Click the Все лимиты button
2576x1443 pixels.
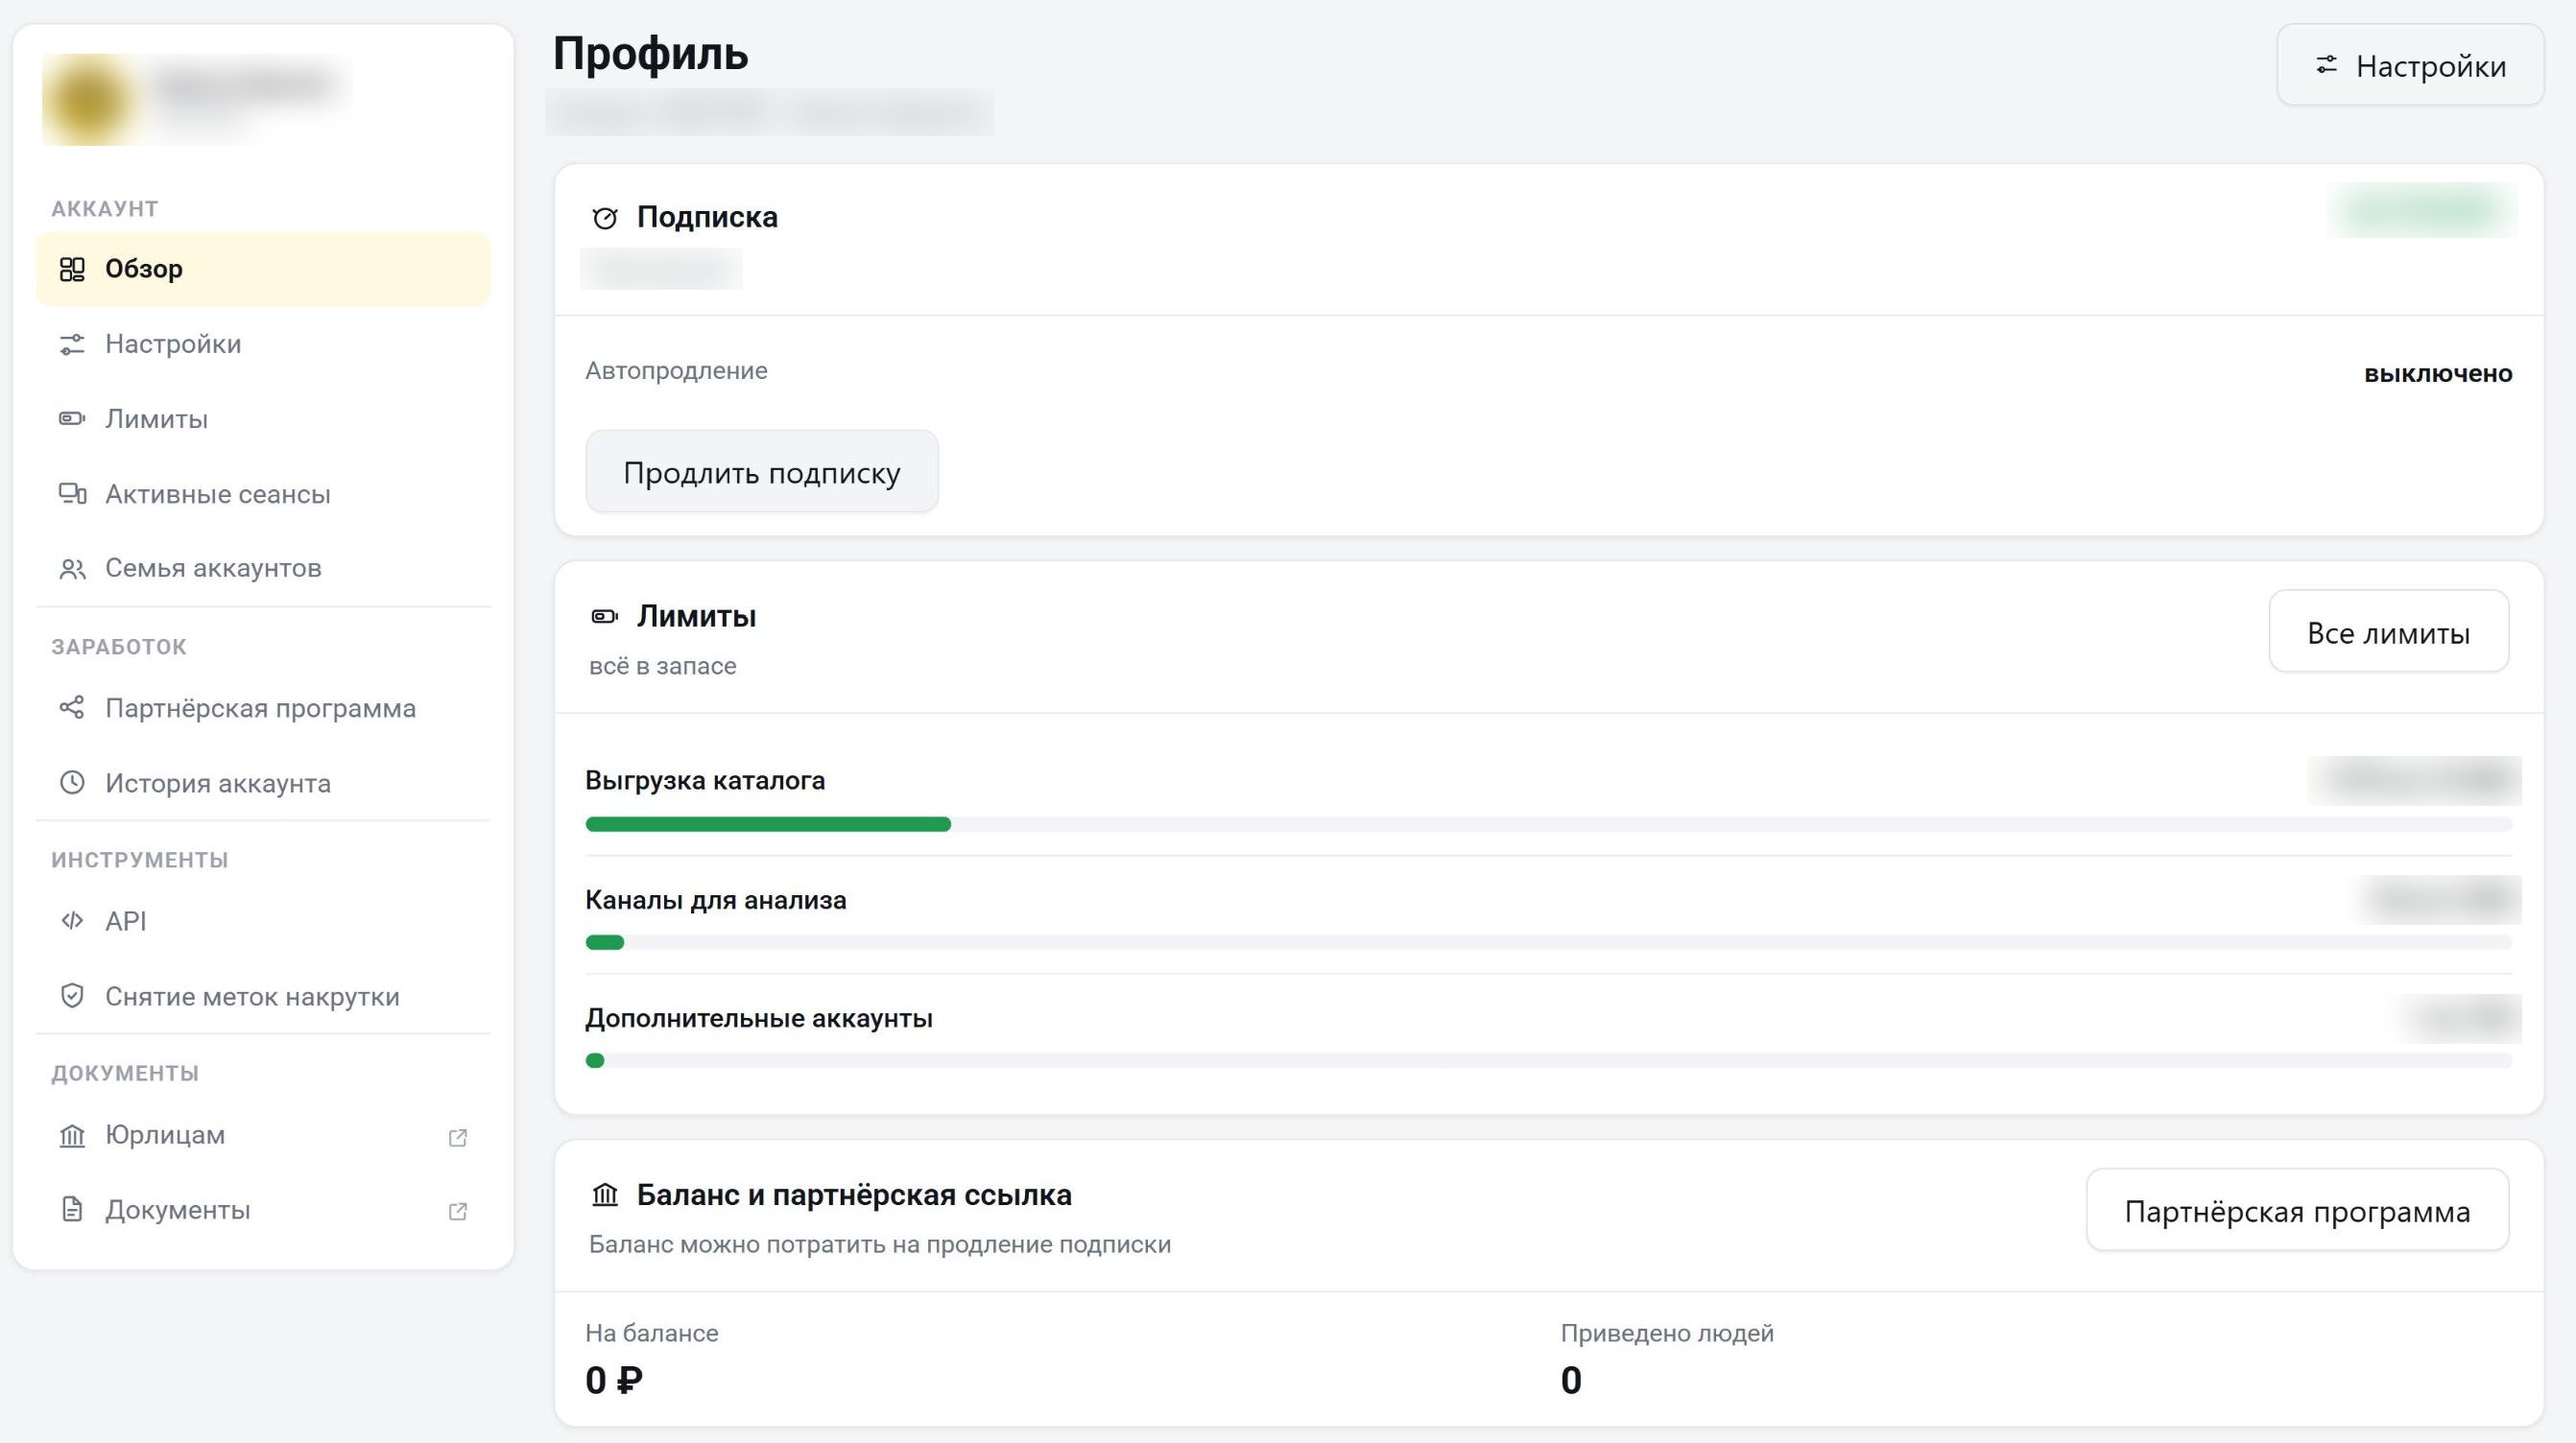point(2388,632)
